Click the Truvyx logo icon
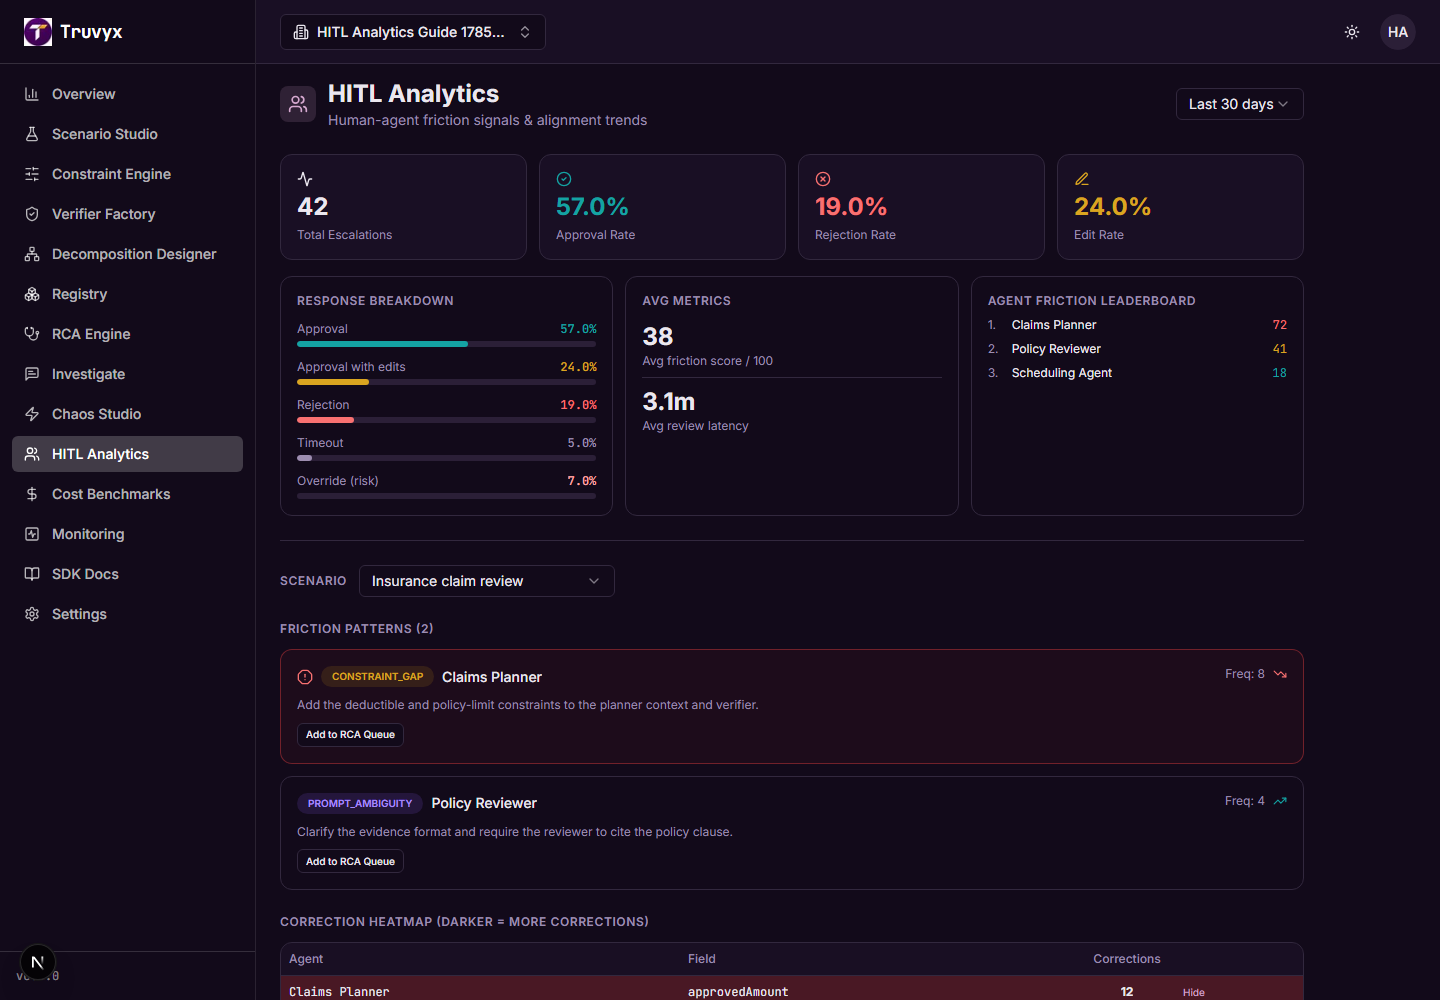The height and width of the screenshot is (1000, 1440). (x=38, y=32)
